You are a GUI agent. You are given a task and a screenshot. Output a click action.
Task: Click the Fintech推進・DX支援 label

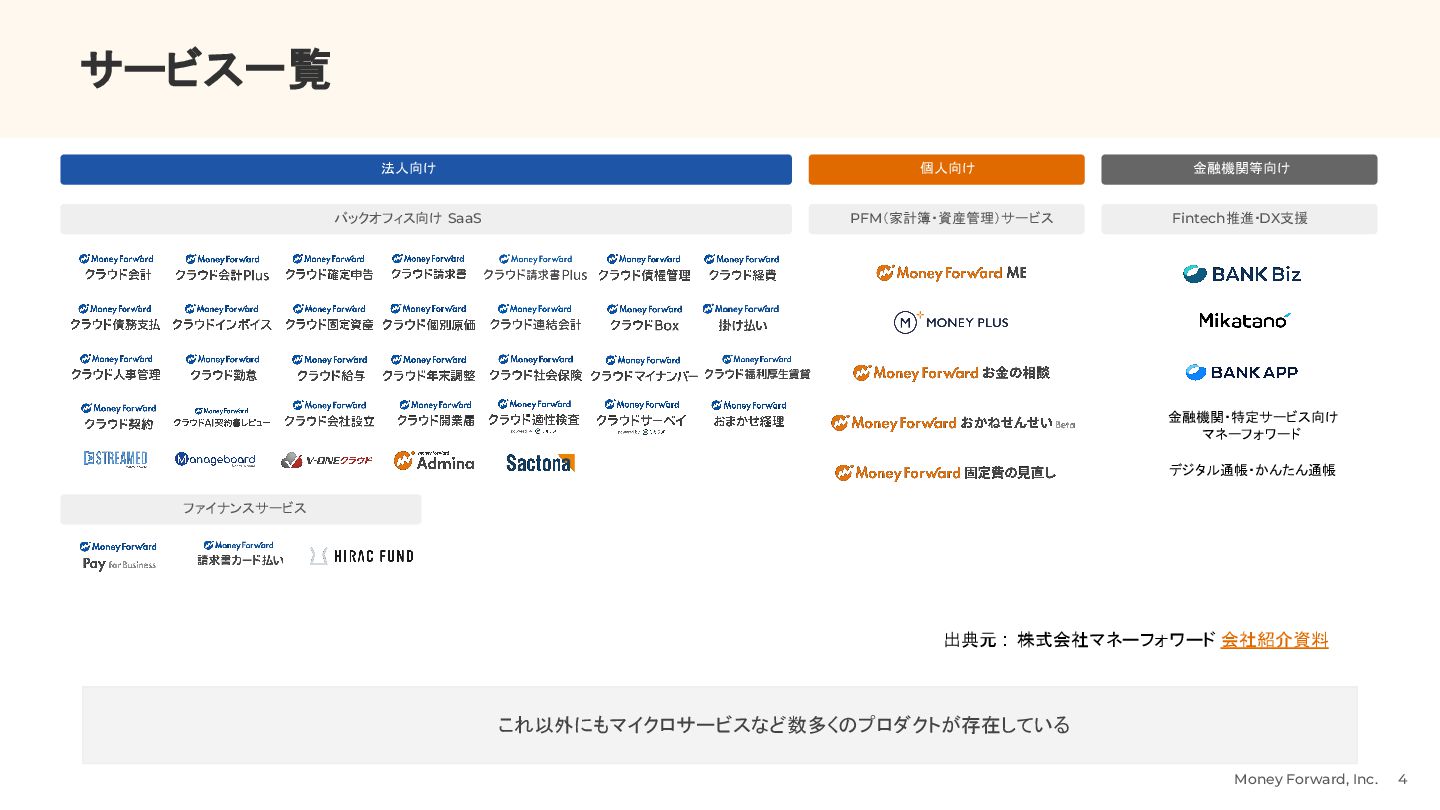point(1240,218)
